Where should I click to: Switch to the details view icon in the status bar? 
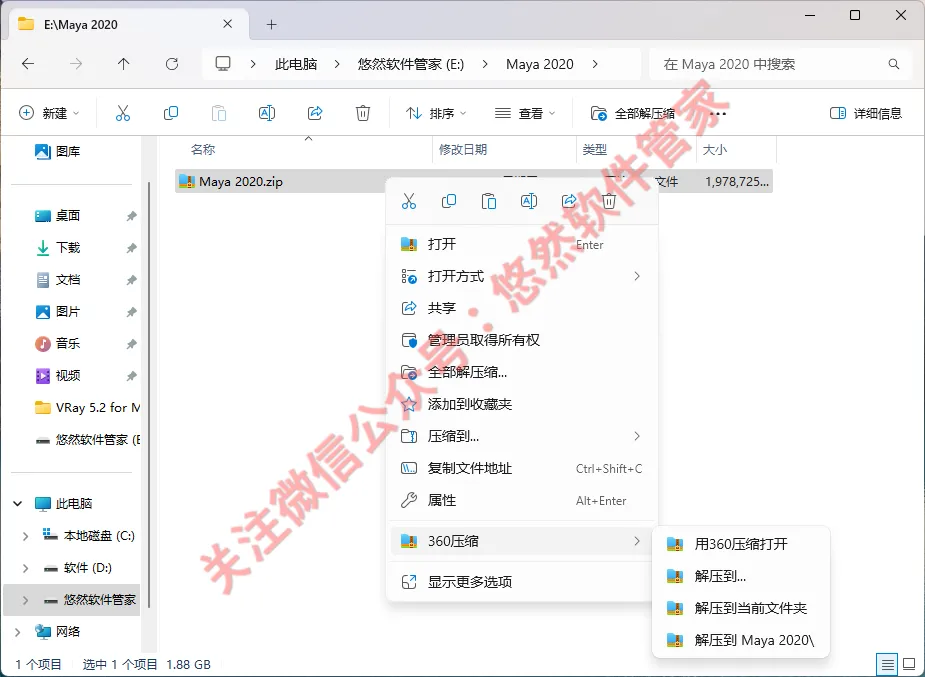[888, 665]
